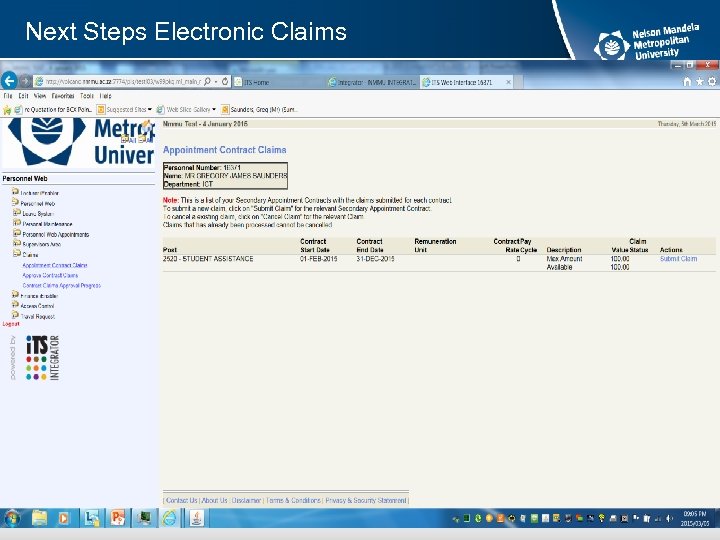Open PowerPoint from the taskbar
This screenshot has width=720, height=540.
[x=118, y=518]
